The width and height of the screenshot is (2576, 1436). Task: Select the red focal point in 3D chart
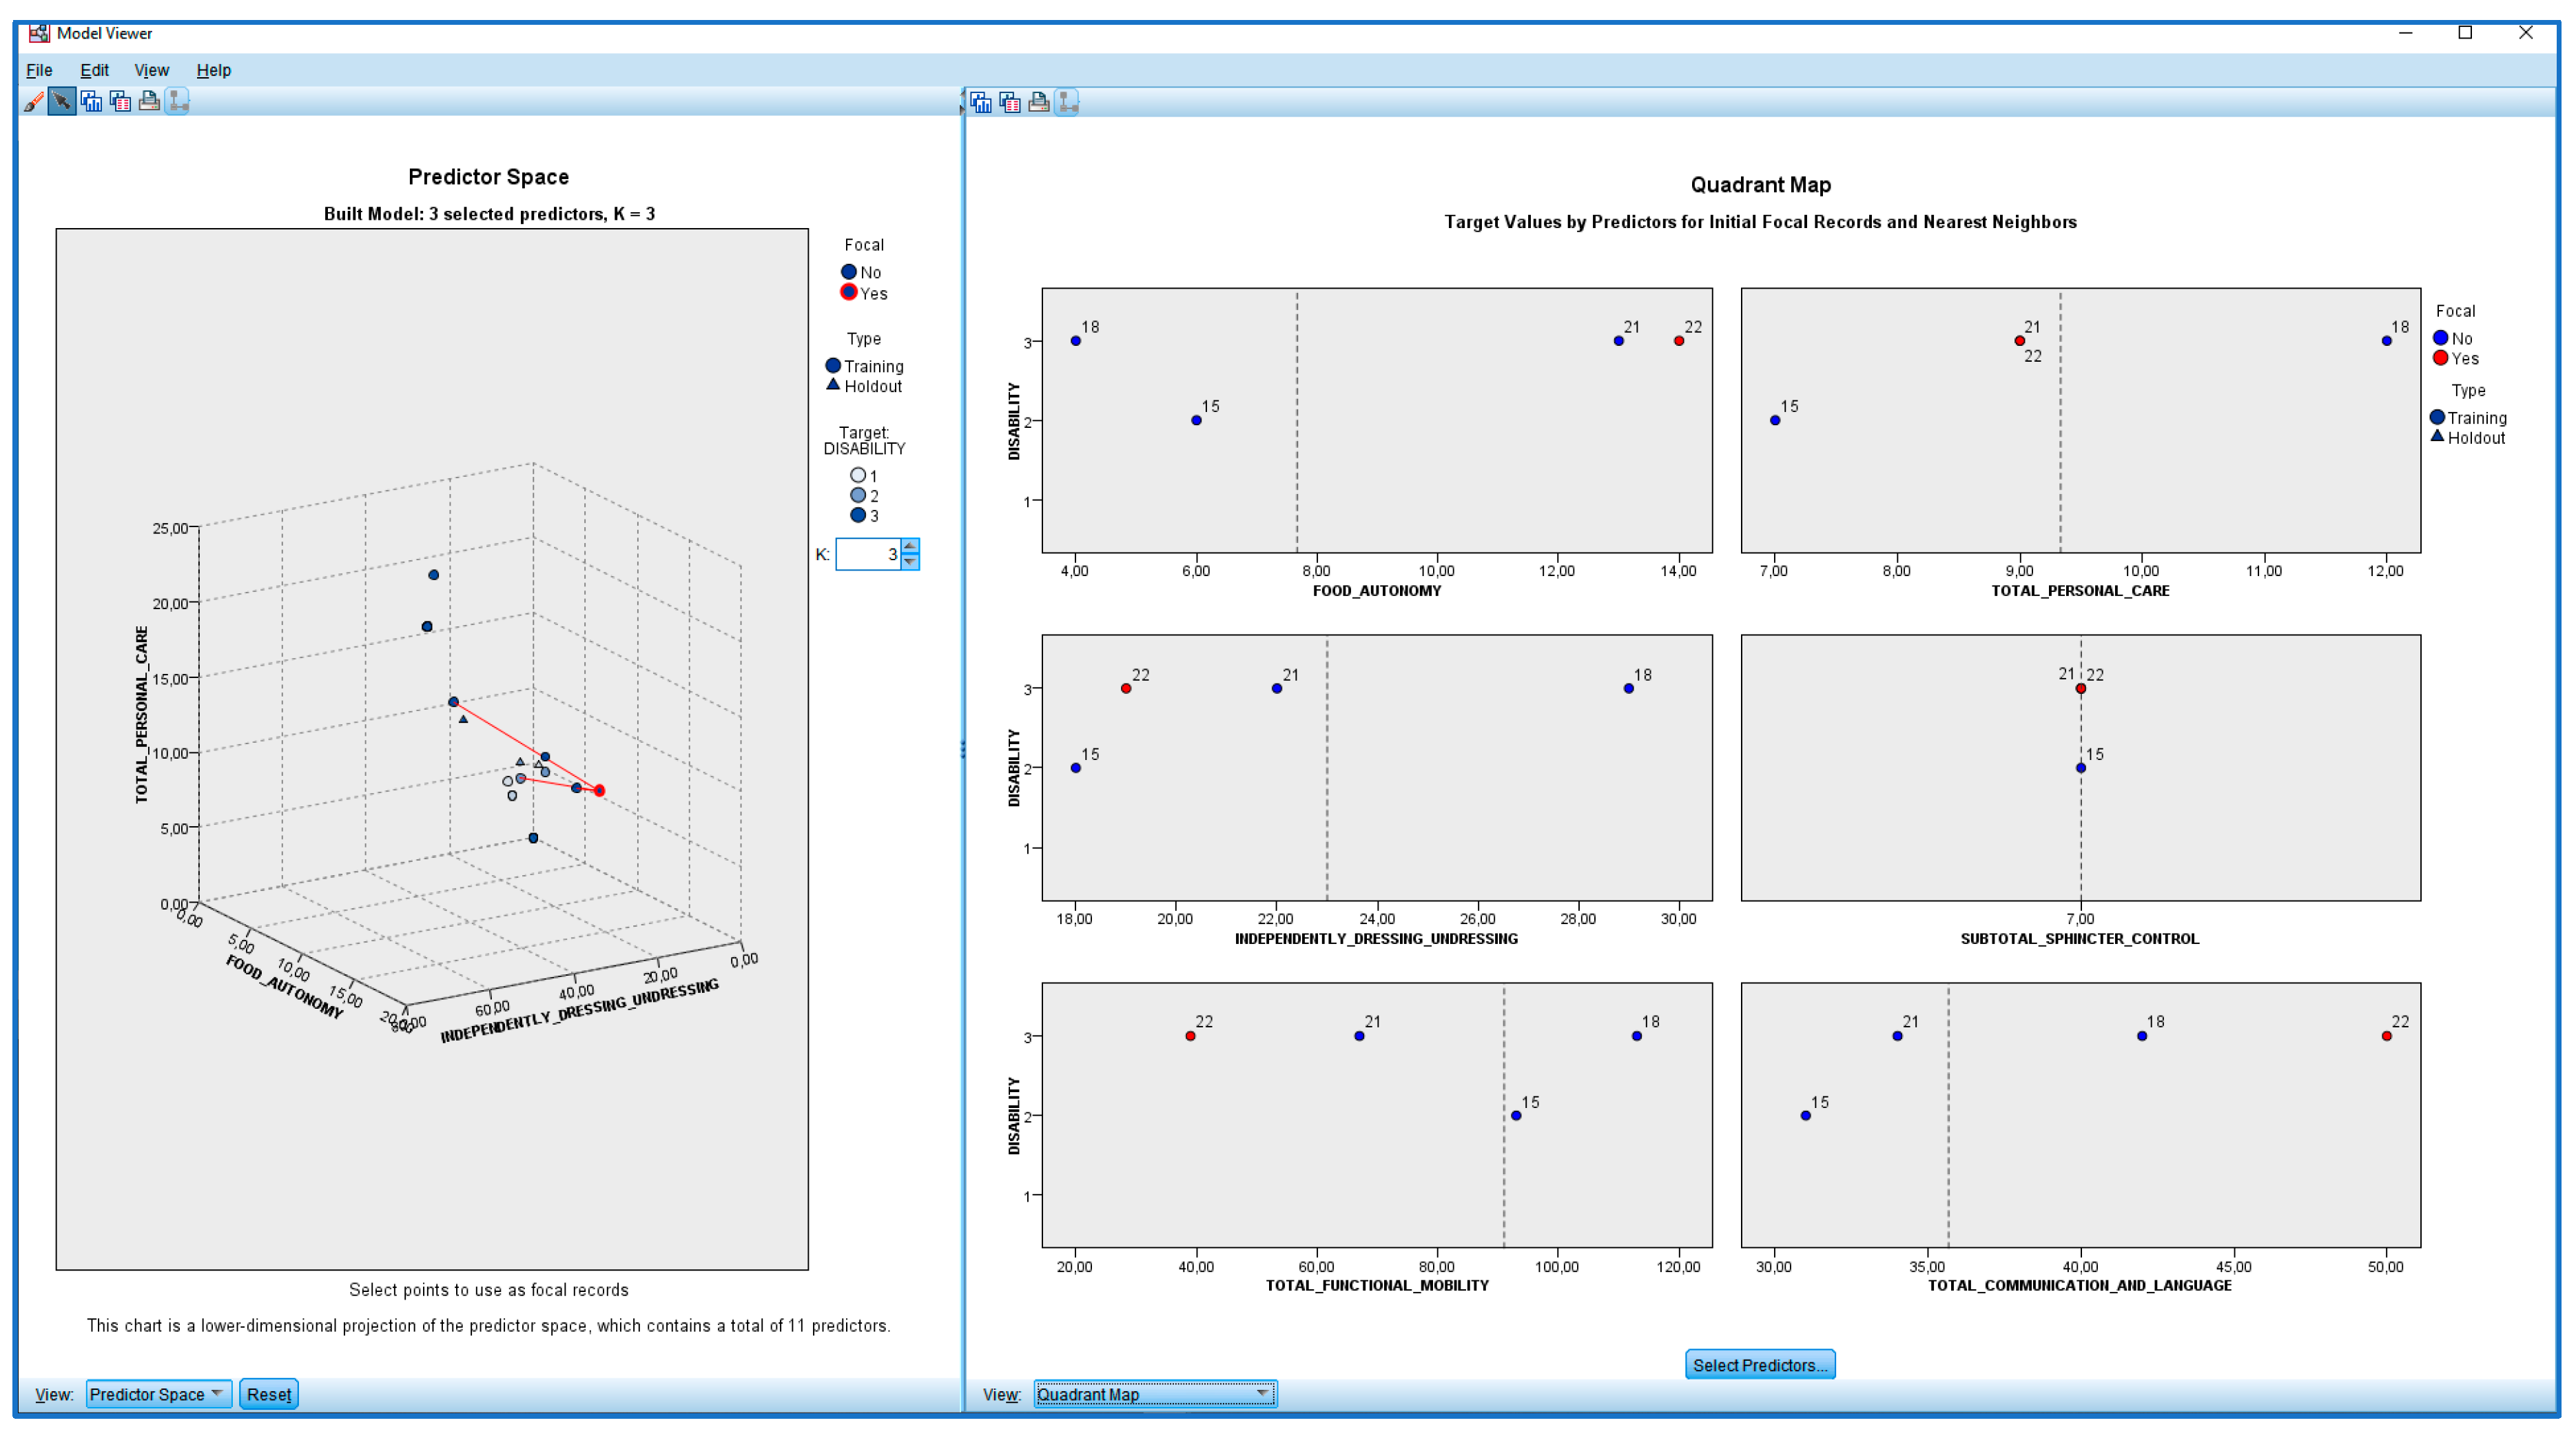(600, 791)
